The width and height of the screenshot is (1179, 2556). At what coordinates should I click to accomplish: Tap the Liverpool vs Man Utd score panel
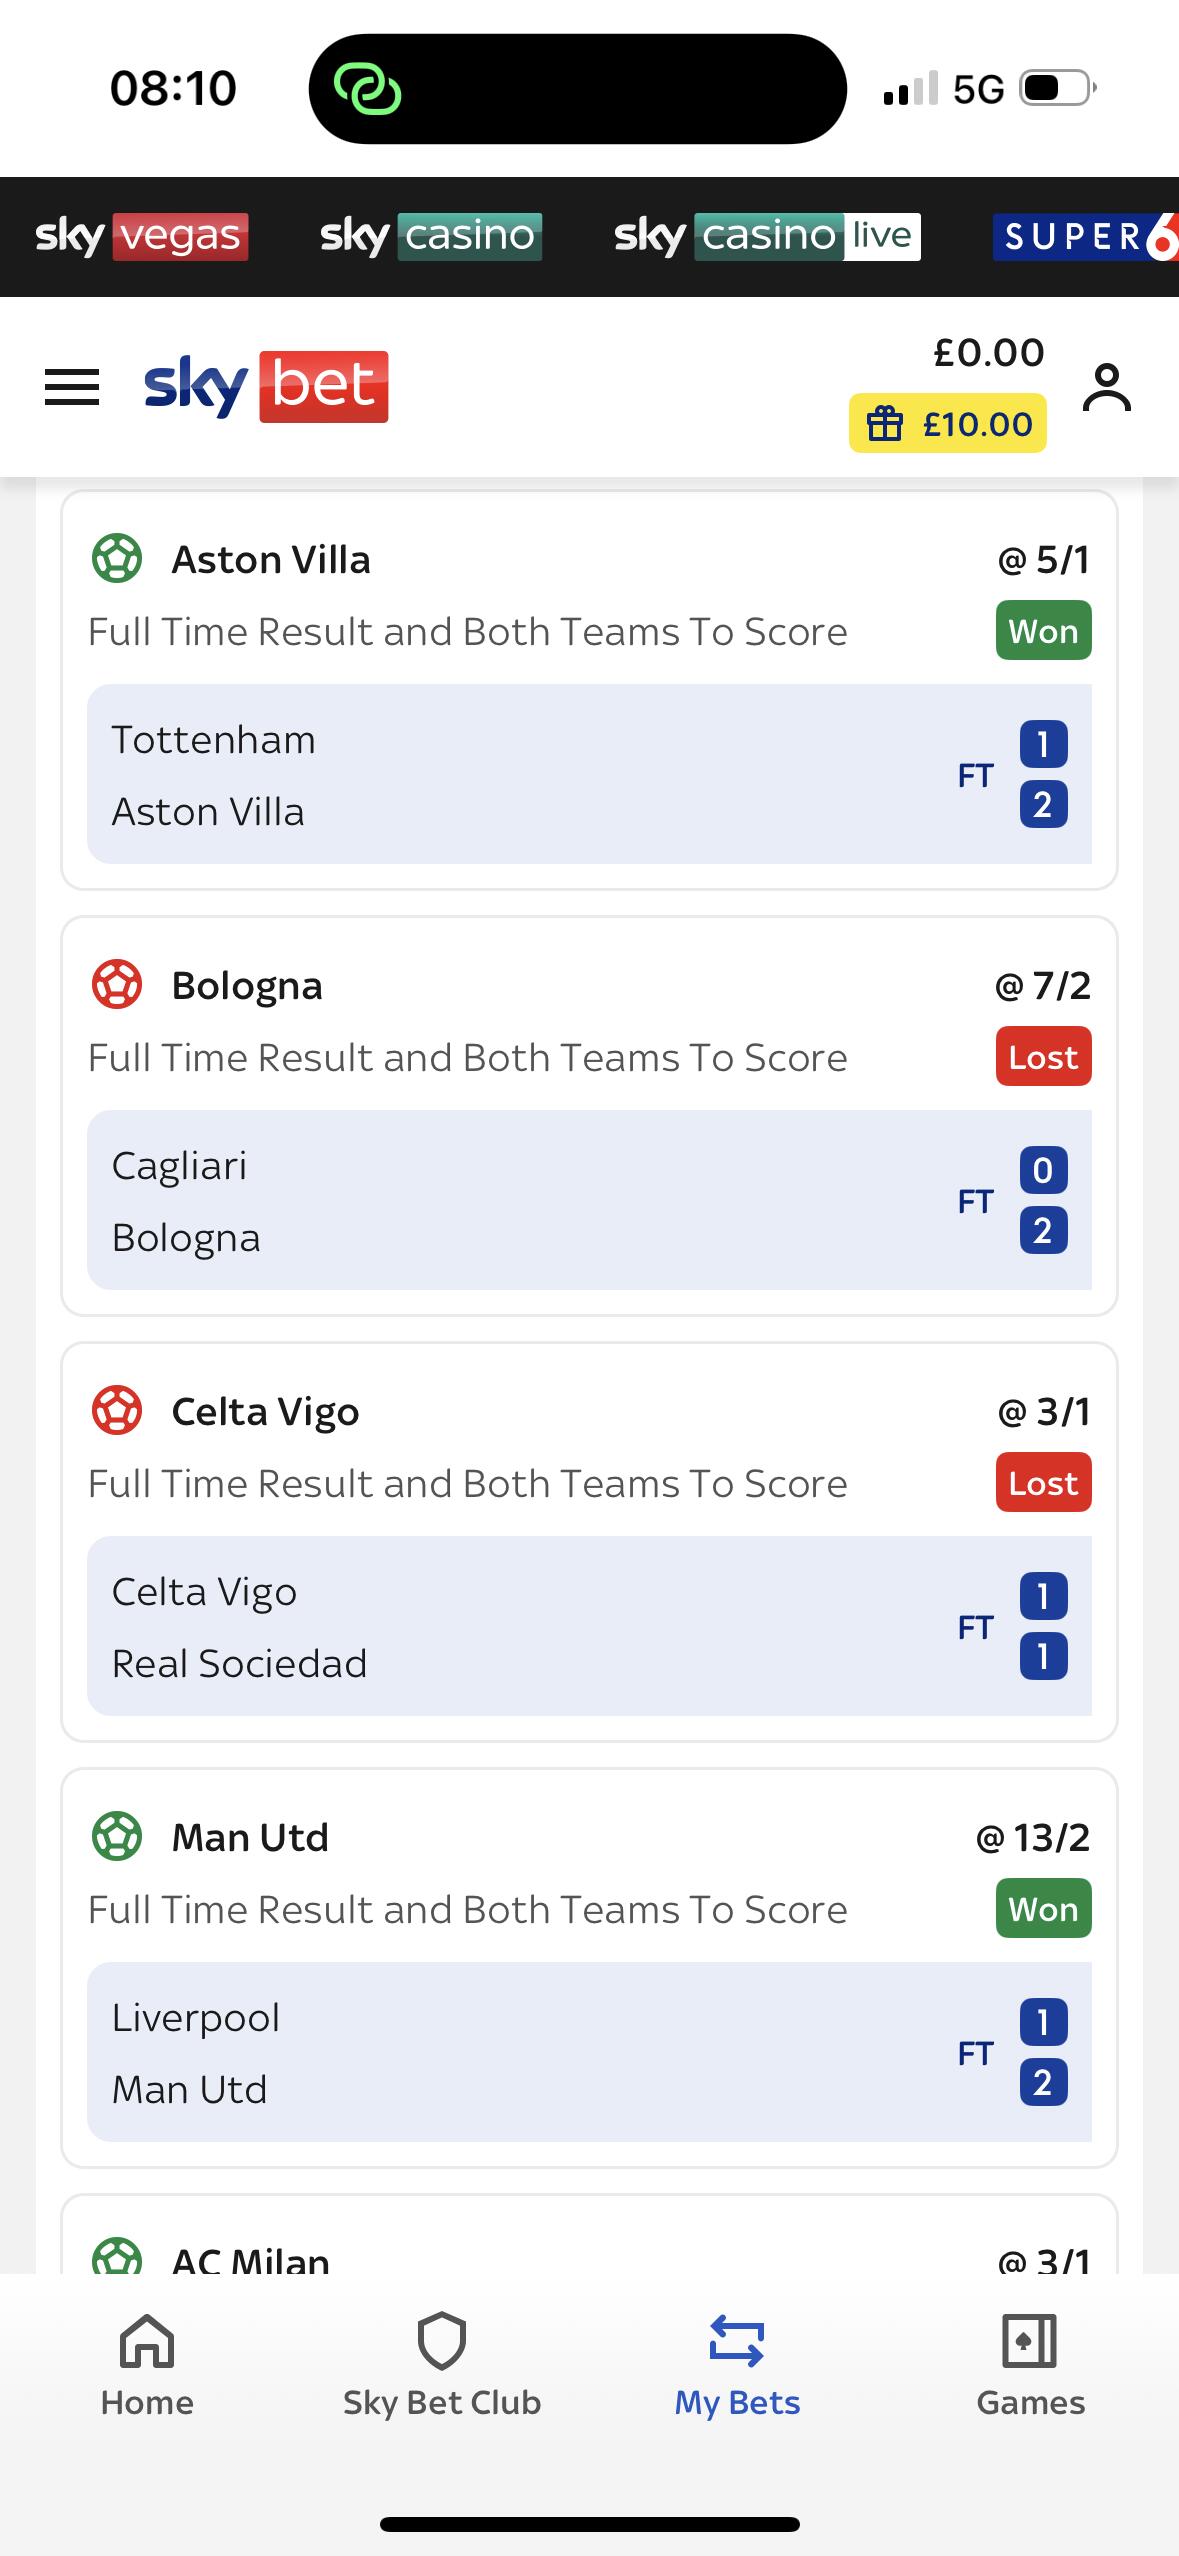(589, 2052)
